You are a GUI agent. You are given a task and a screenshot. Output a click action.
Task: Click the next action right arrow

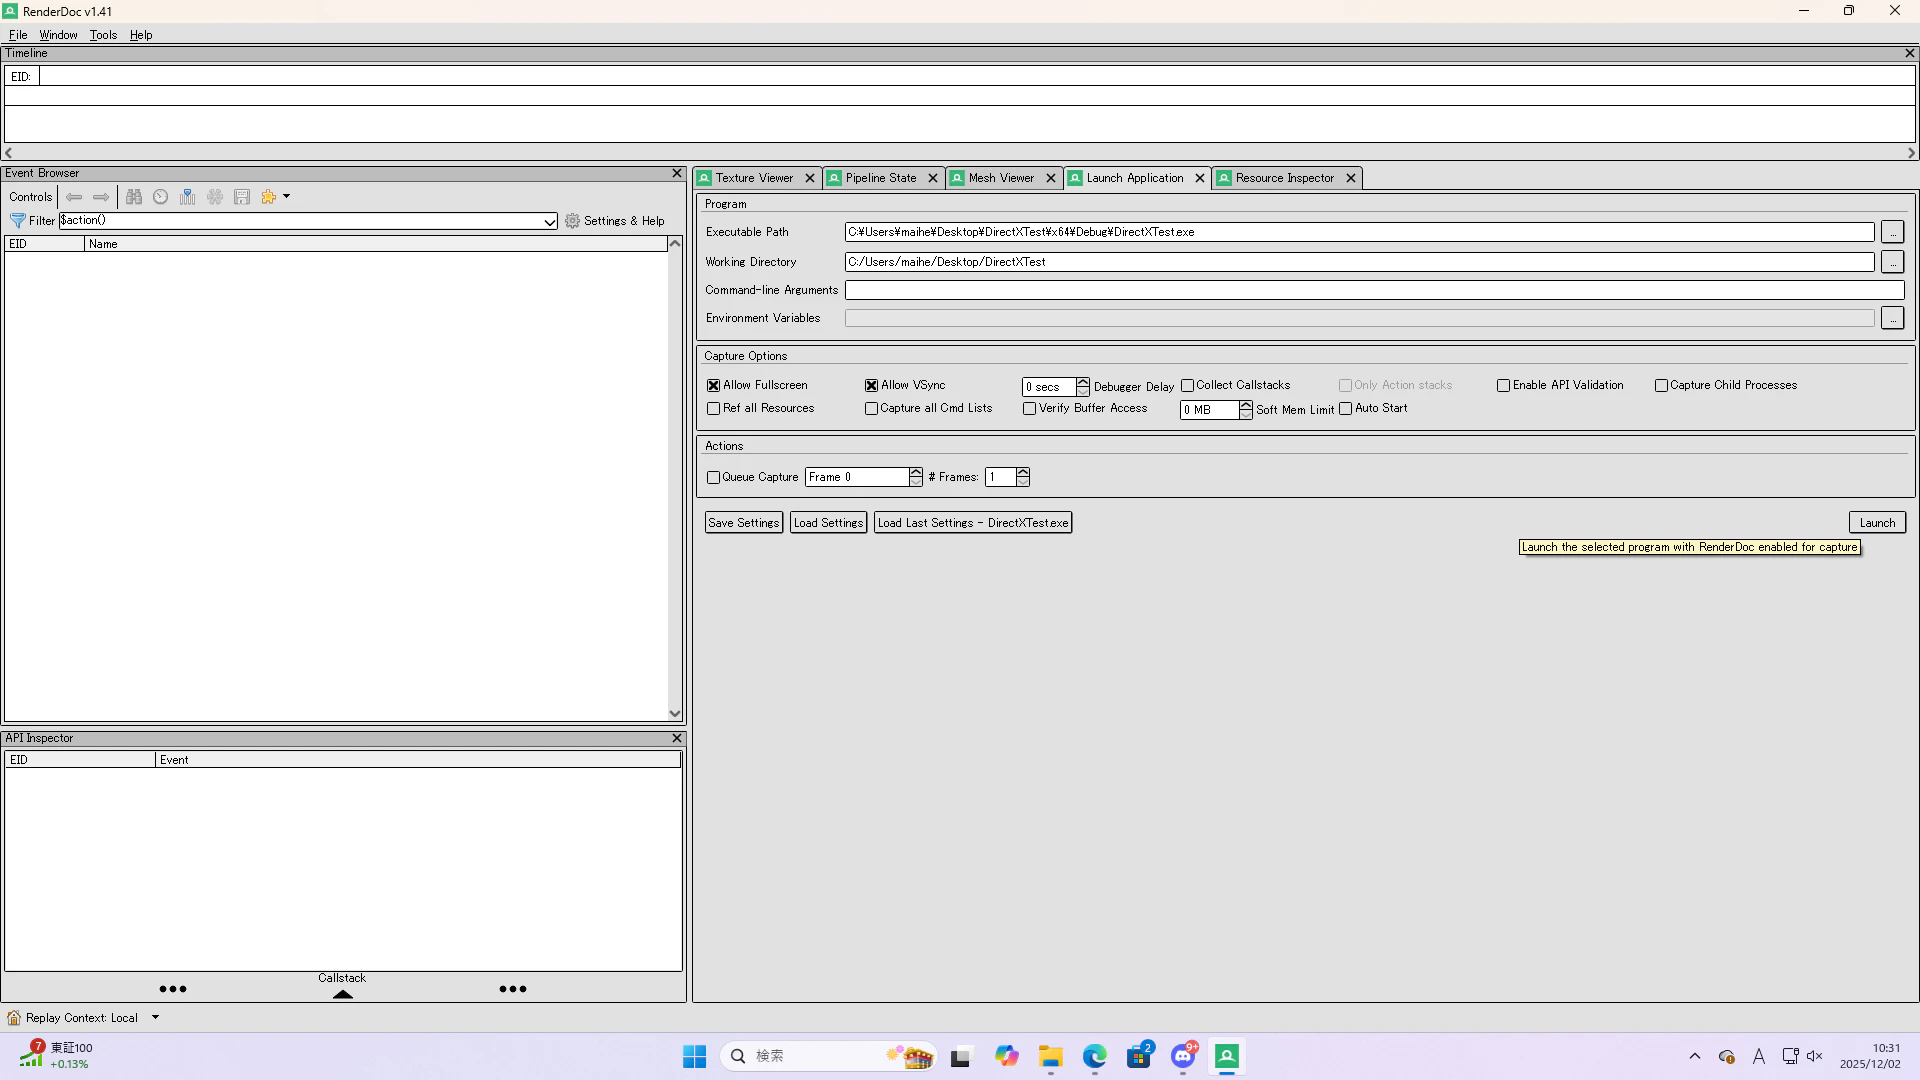coord(101,197)
